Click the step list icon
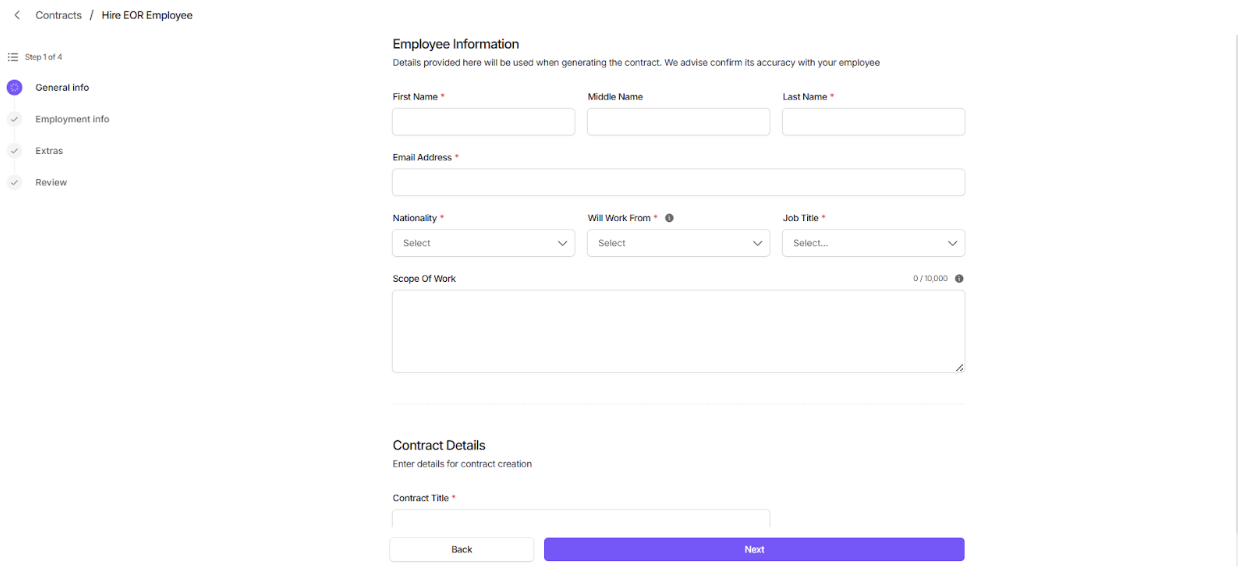The width and height of the screenshot is (1238, 588). coord(13,57)
